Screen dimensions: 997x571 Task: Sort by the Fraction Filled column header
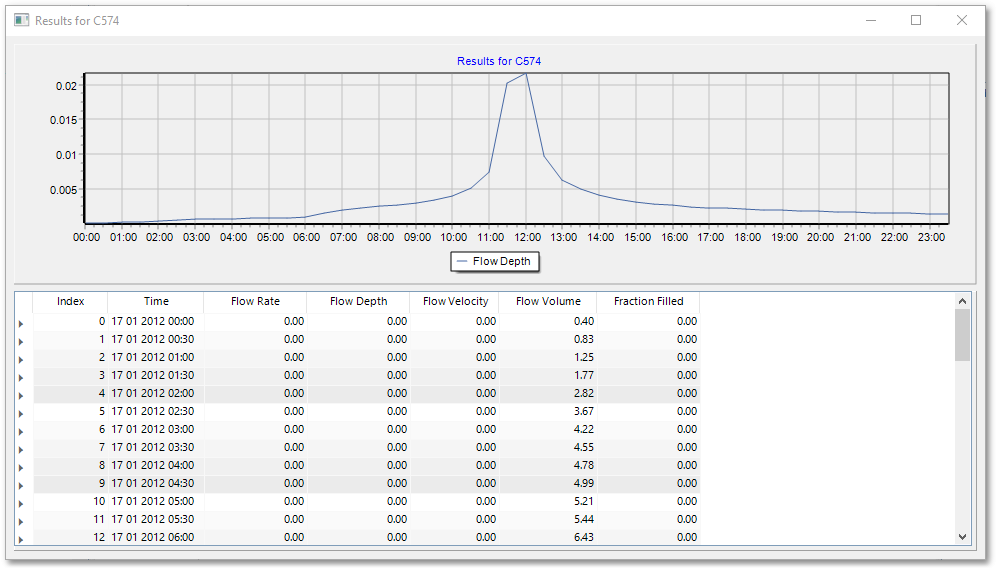tap(649, 301)
